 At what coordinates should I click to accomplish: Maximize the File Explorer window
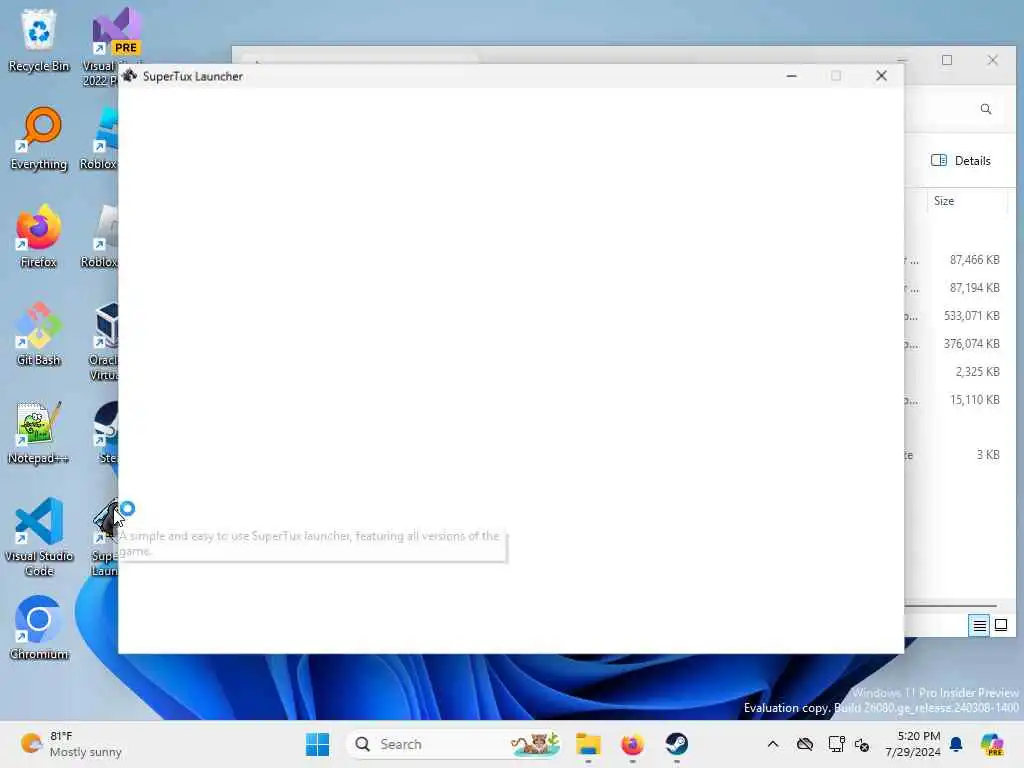pyautogui.click(x=947, y=60)
